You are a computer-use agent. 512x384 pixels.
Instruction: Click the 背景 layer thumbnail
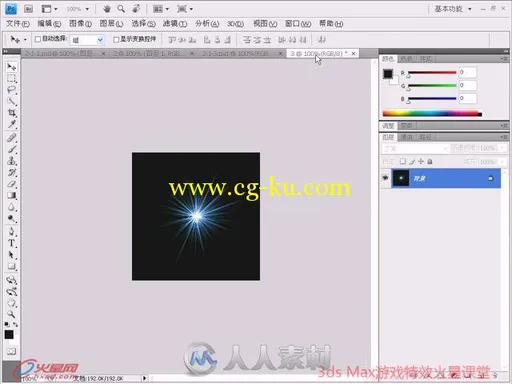(401, 178)
